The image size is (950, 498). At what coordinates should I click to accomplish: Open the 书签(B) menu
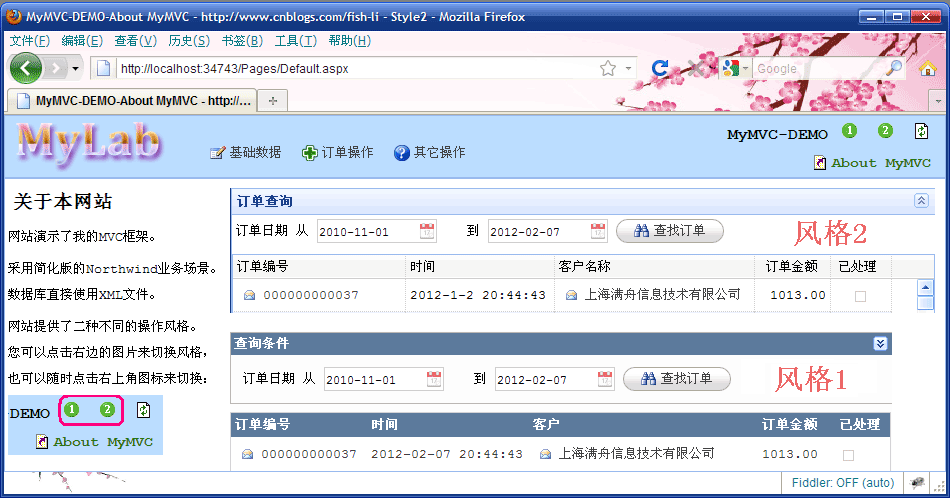coord(242,41)
